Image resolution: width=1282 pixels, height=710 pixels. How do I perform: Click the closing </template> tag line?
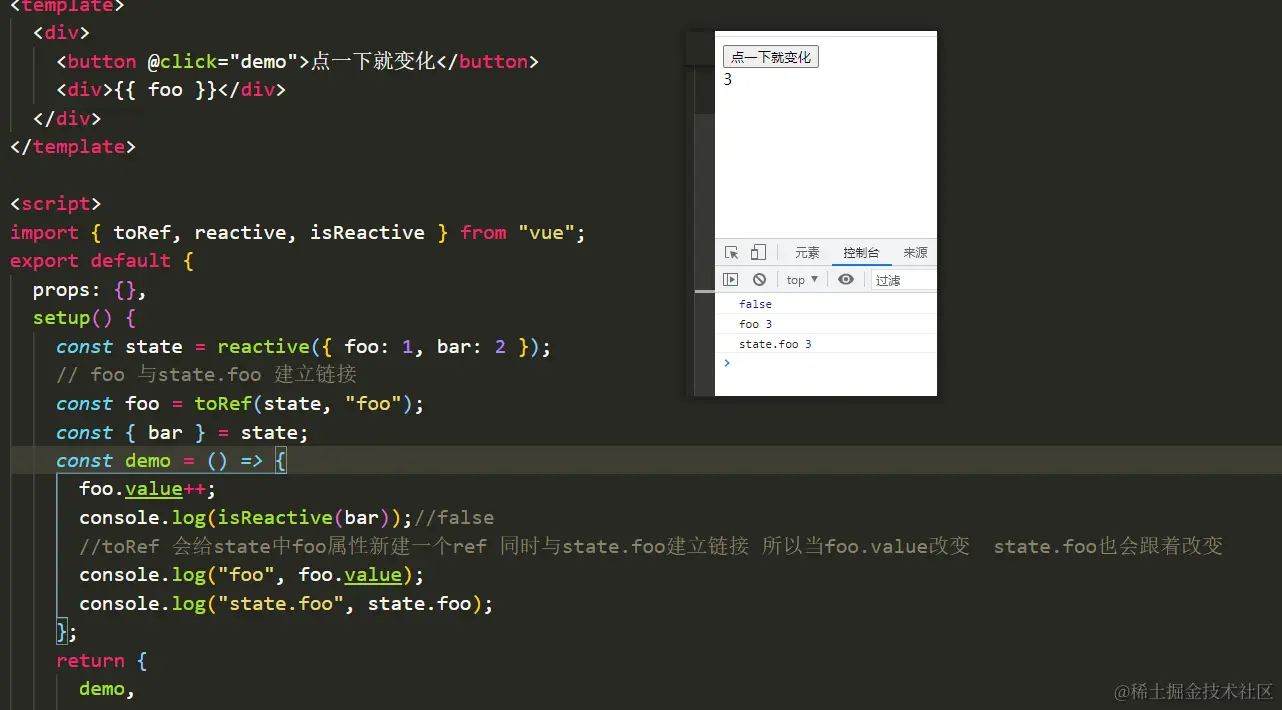coord(73,147)
